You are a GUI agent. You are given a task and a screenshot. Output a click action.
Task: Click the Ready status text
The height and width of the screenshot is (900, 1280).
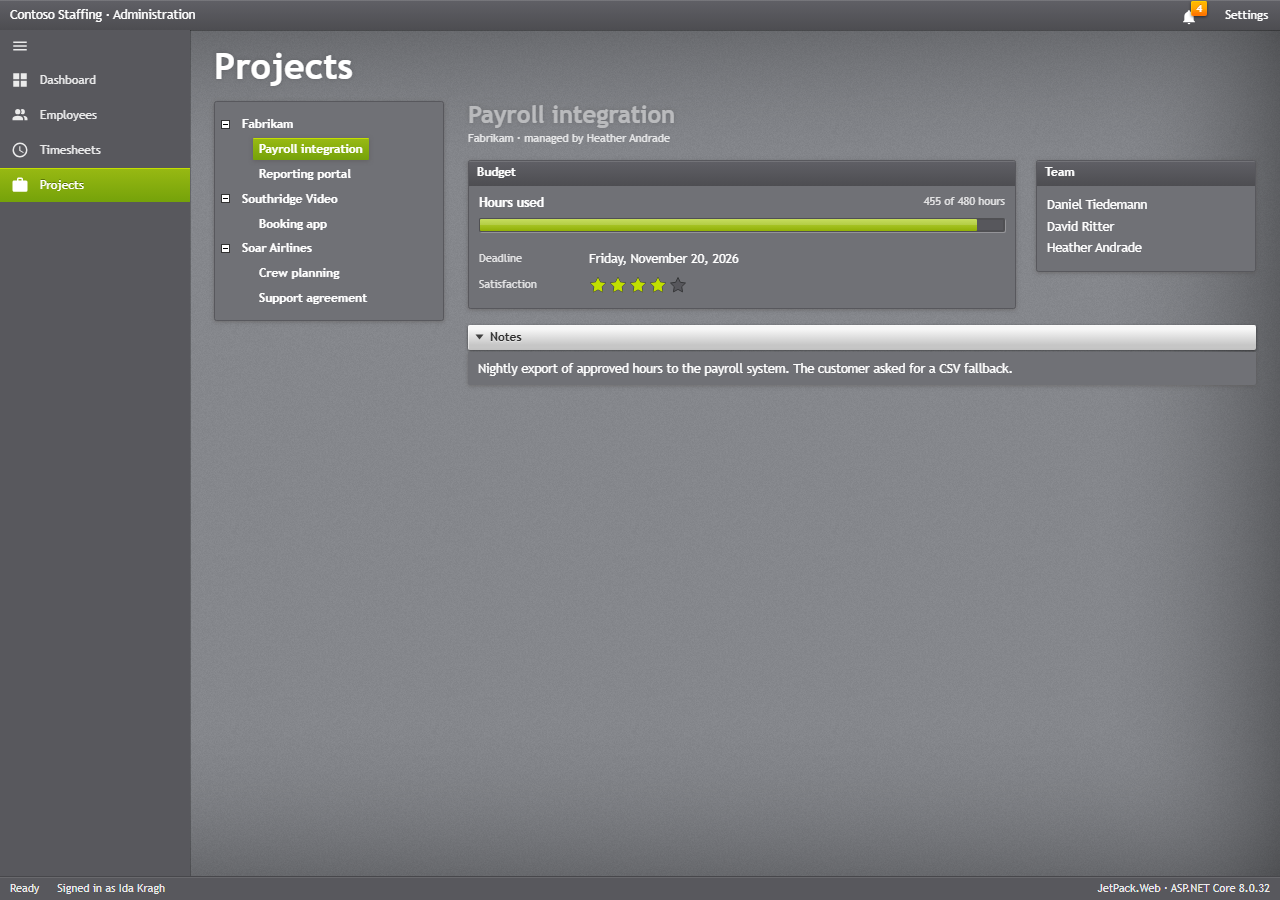25,888
